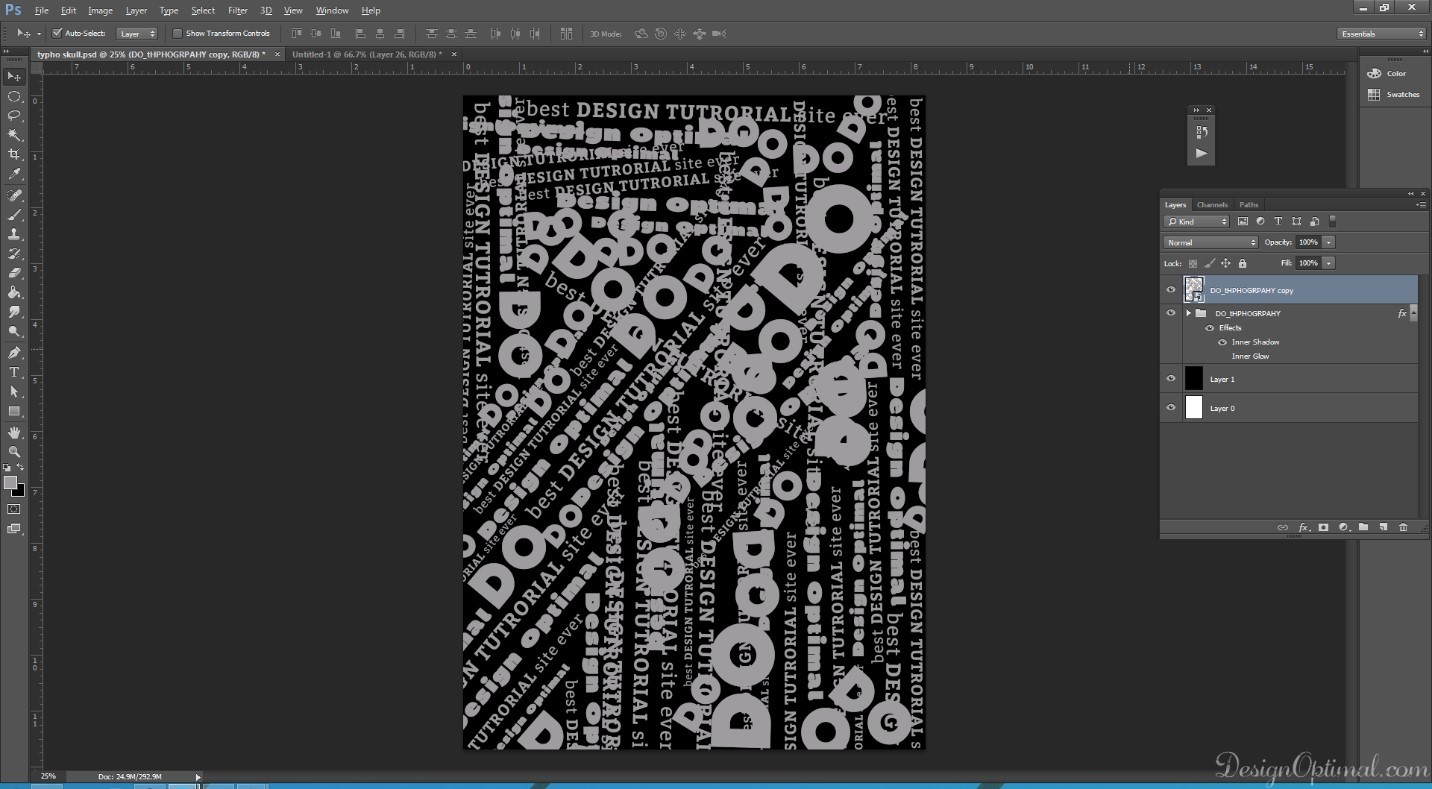Screen dimensions: 1432x789
Task: Open the 3D menu
Action: pos(266,10)
